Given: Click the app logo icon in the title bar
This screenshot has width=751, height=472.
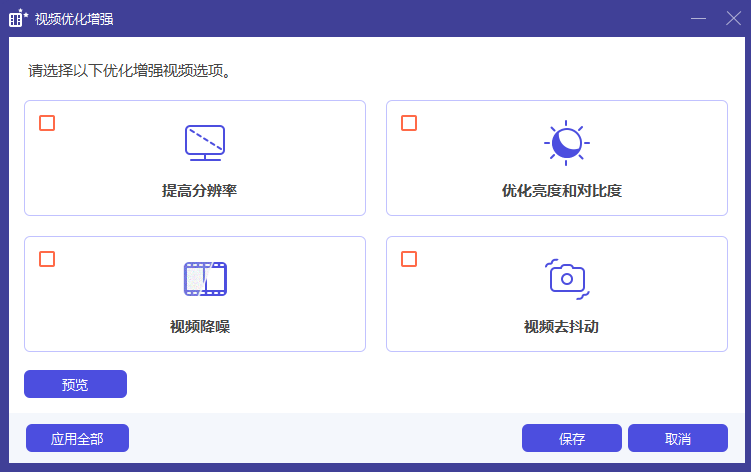Looking at the screenshot, I should point(19,18).
